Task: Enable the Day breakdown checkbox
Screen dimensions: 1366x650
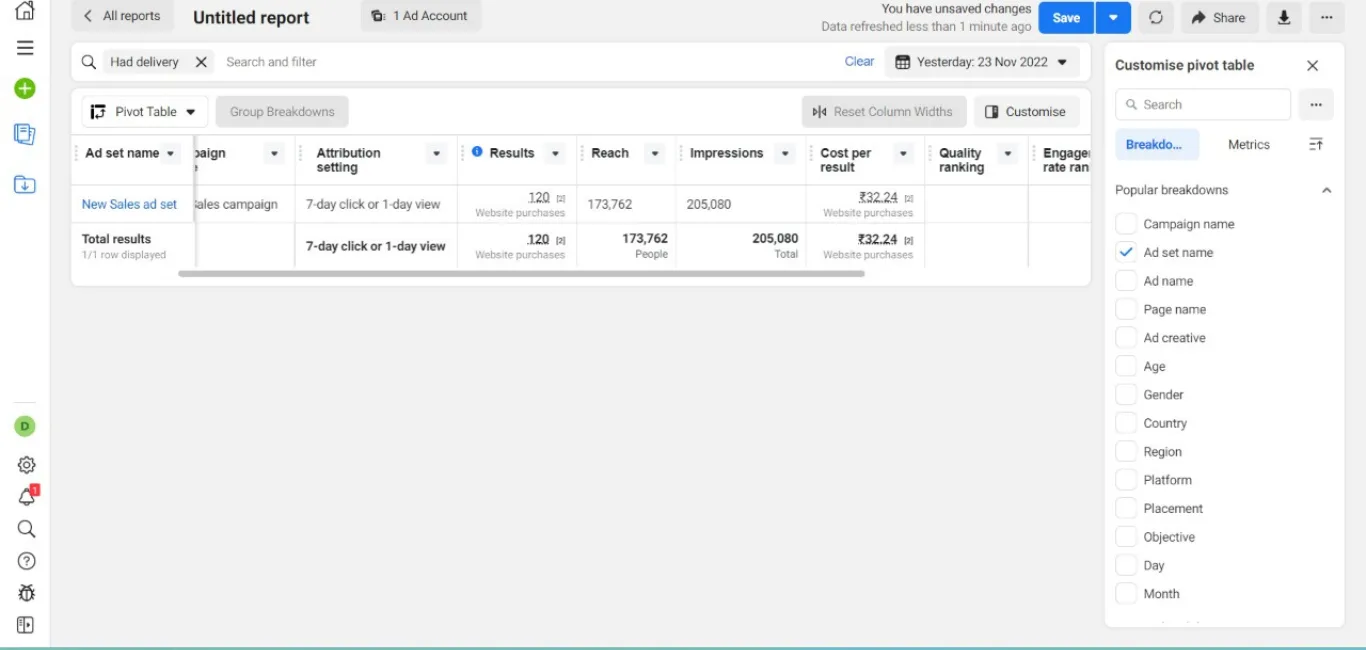Action: point(1126,565)
